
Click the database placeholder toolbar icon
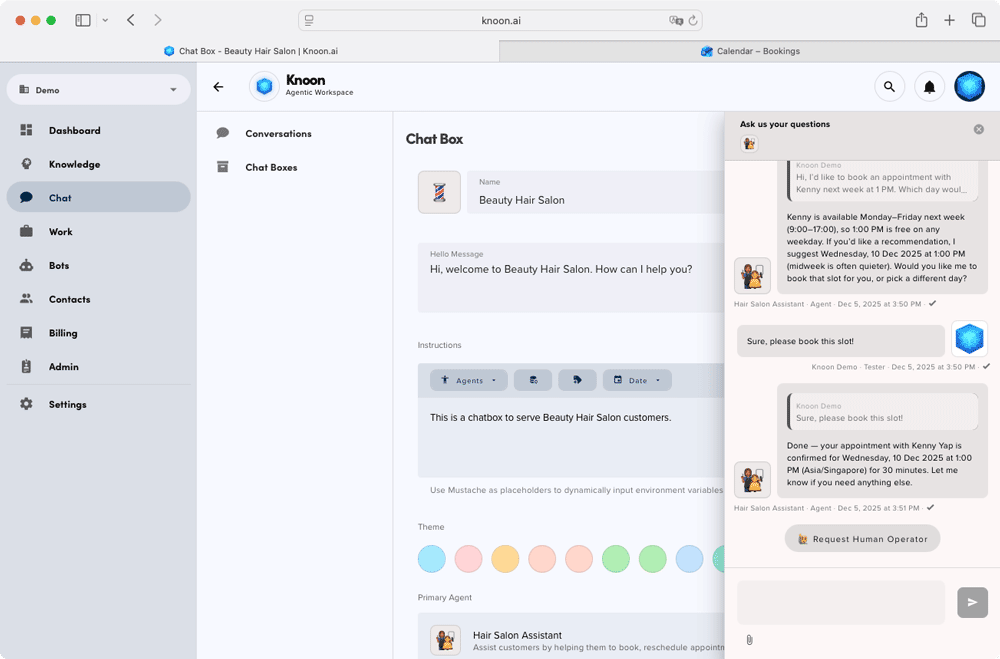533,380
